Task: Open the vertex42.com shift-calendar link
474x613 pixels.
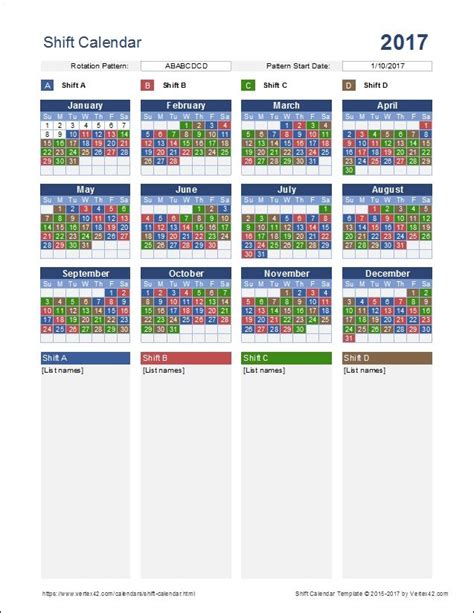Action: [x=118, y=593]
